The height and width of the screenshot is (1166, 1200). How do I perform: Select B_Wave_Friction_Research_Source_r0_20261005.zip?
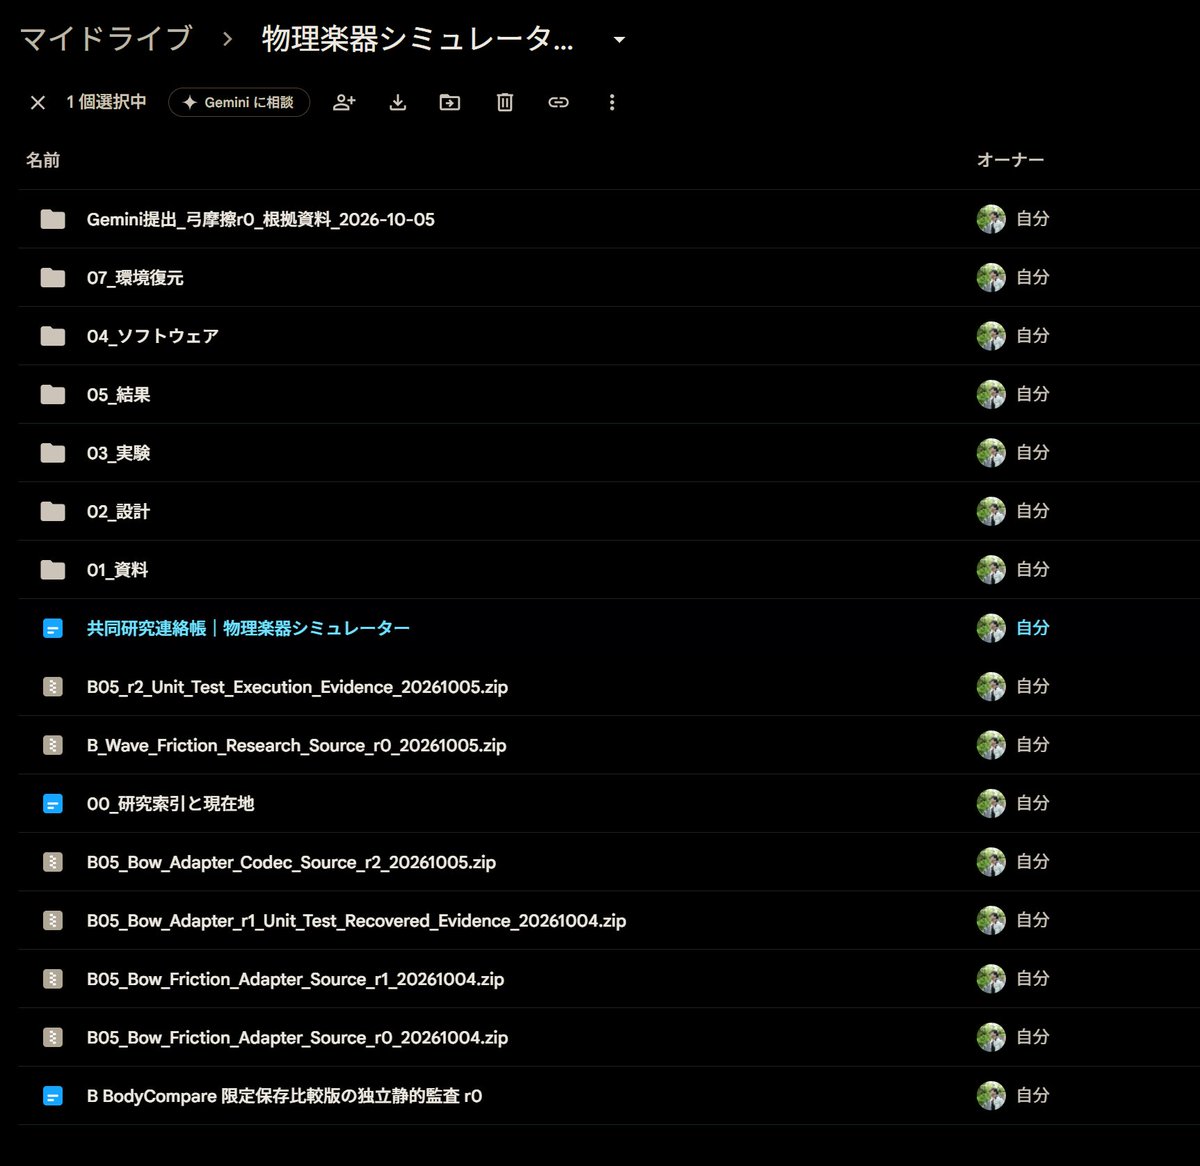(x=297, y=746)
